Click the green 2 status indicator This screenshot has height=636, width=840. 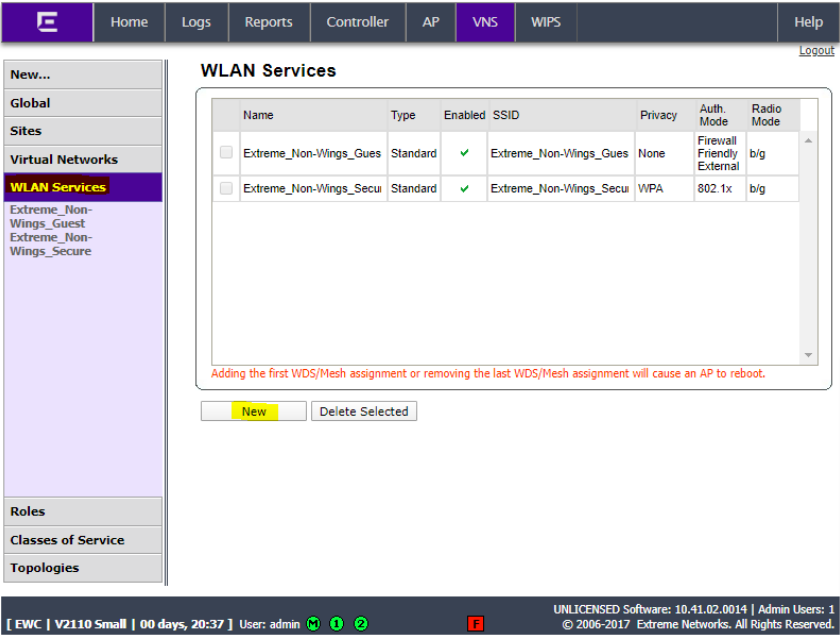(361, 624)
